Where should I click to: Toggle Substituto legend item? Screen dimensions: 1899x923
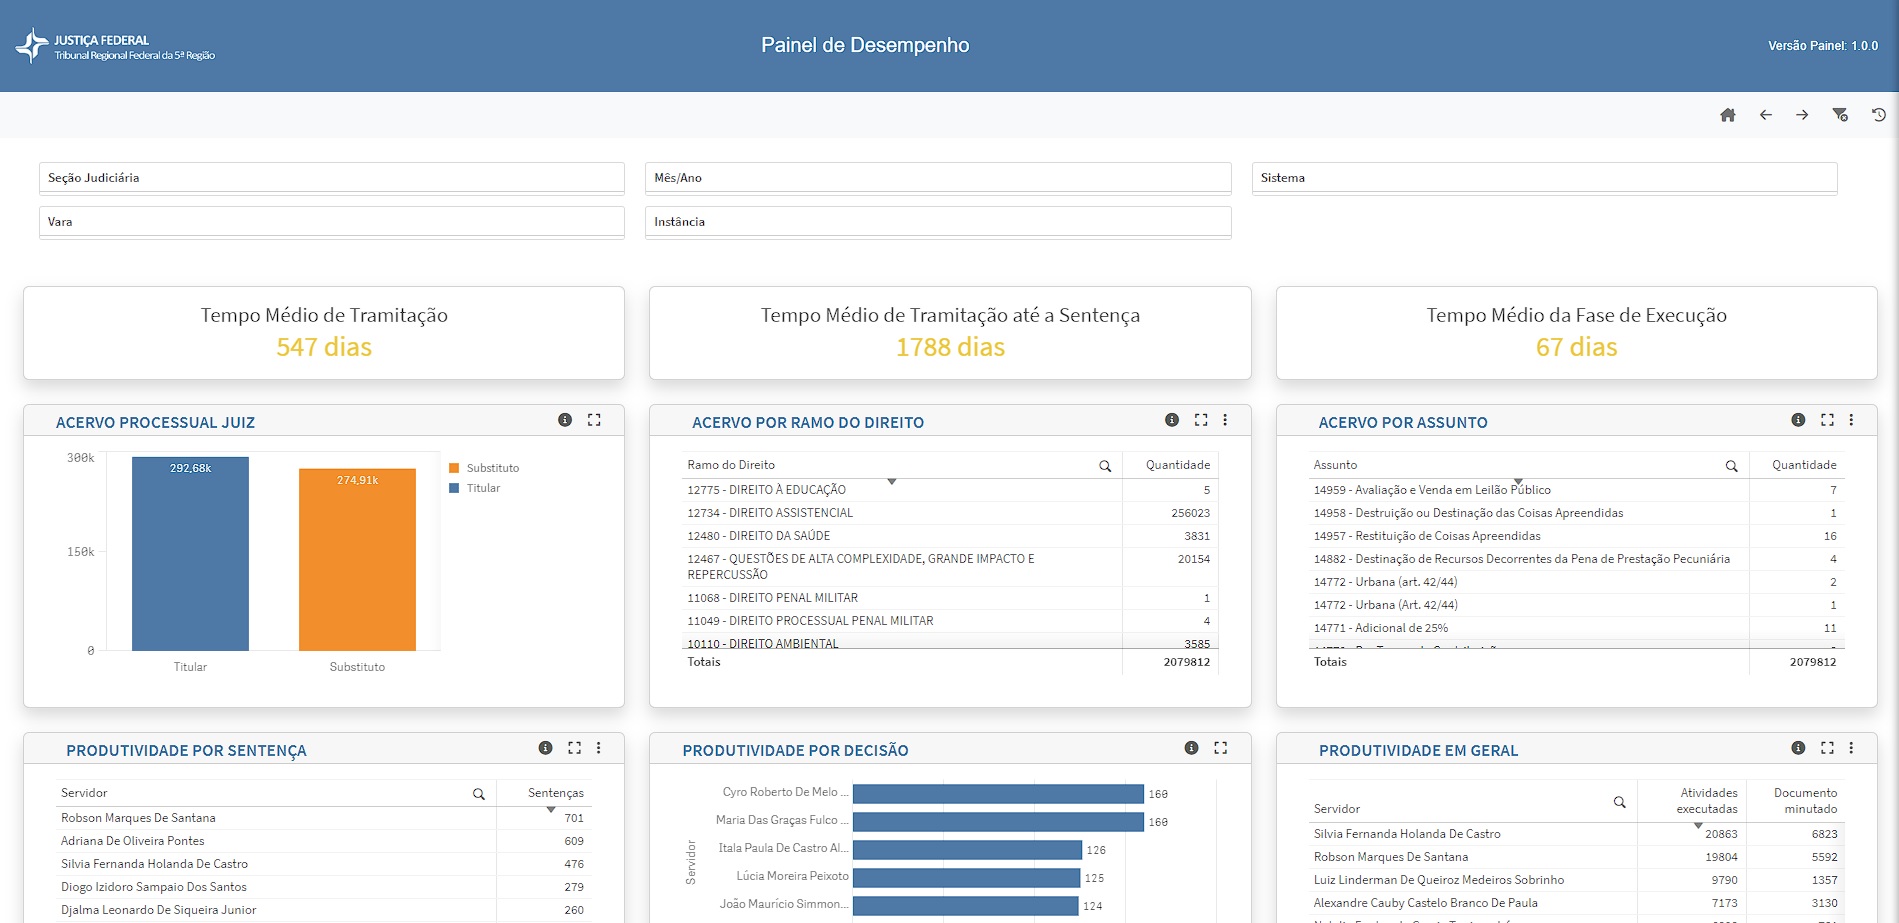(x=484, y=468)
